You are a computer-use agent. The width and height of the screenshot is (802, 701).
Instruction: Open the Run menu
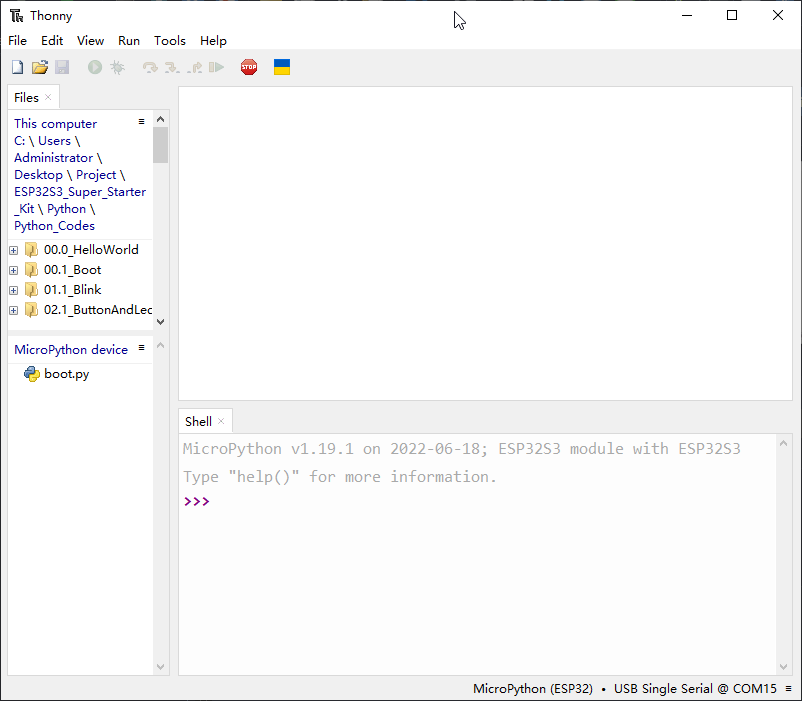coord(129,41)
